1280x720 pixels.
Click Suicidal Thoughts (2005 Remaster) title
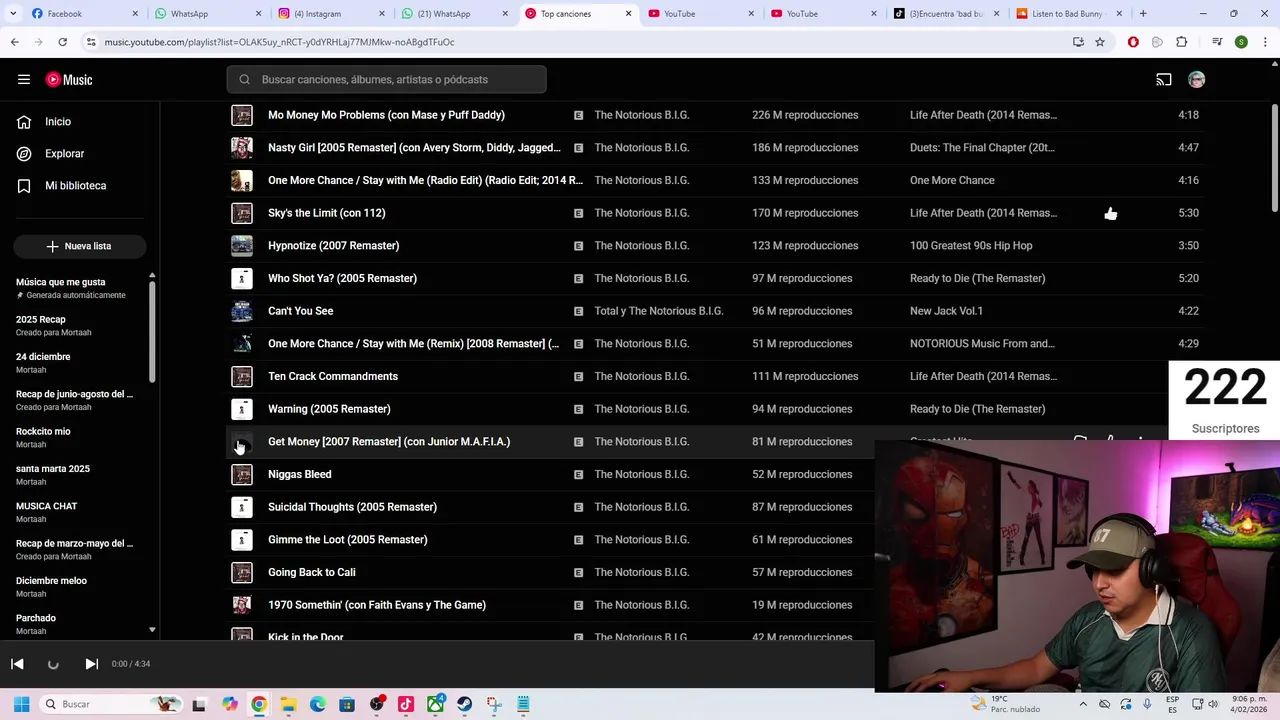click(352, 507)
